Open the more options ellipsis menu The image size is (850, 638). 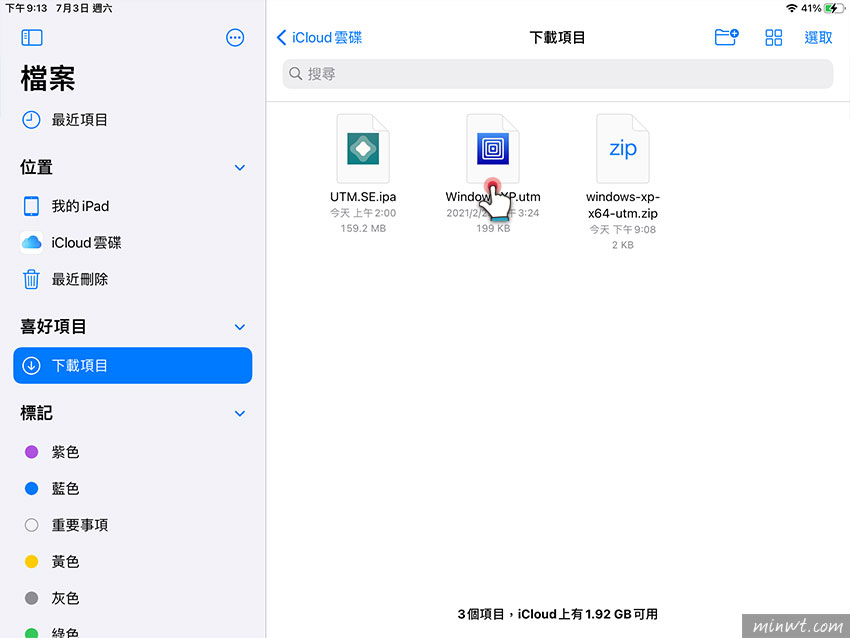[x=235, y=37]
